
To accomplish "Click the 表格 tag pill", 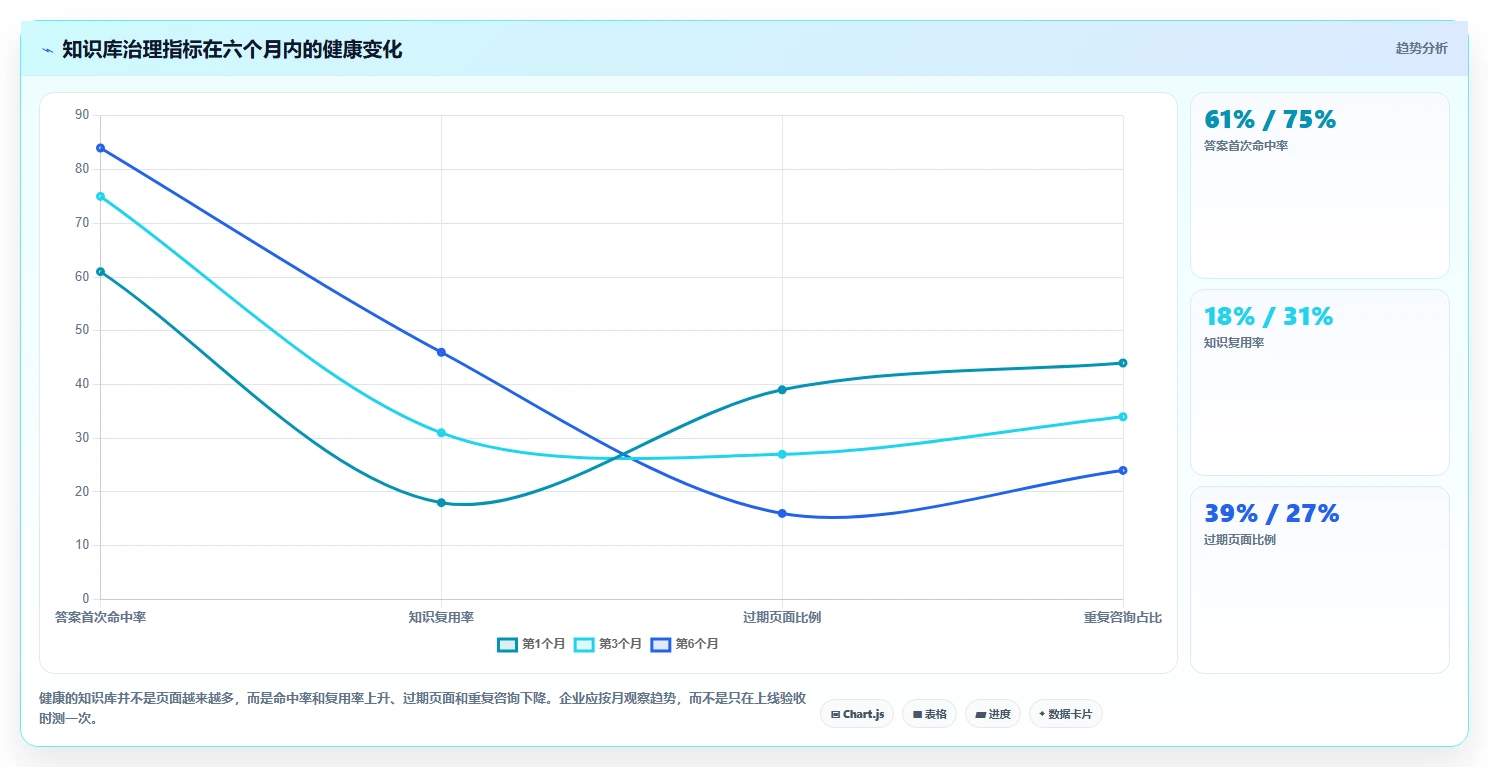I will point(929,714).
